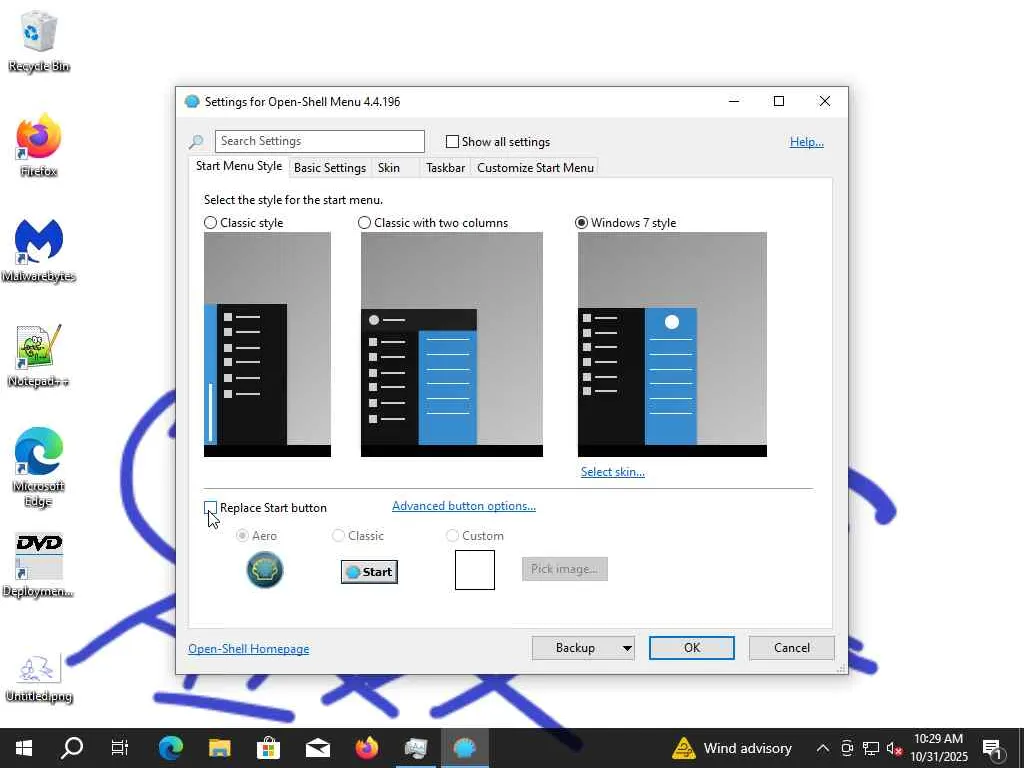This screenshot has width=1024, height=768.
Task: Open Microsoft Store from the taskbar
Action: tap(268, 748)
